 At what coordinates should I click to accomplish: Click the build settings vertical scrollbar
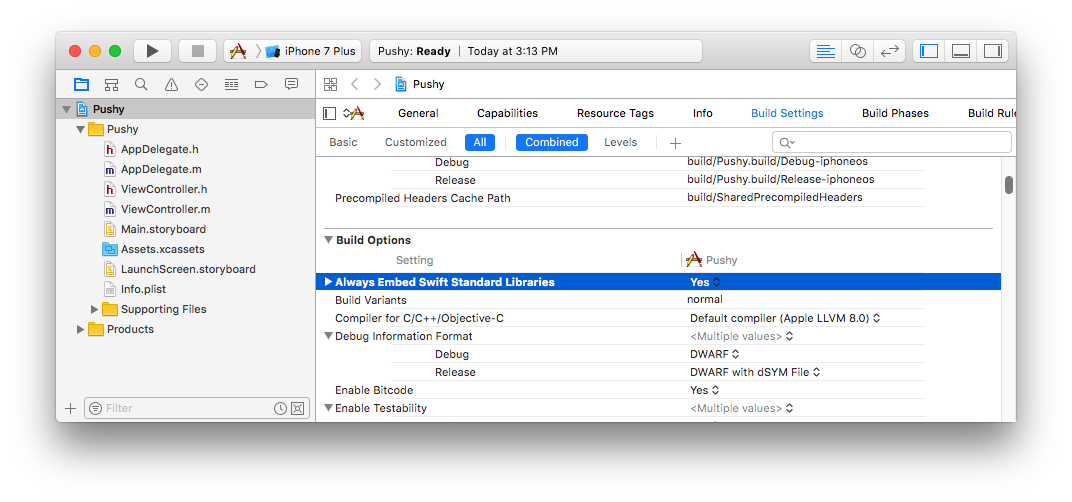1008,185
